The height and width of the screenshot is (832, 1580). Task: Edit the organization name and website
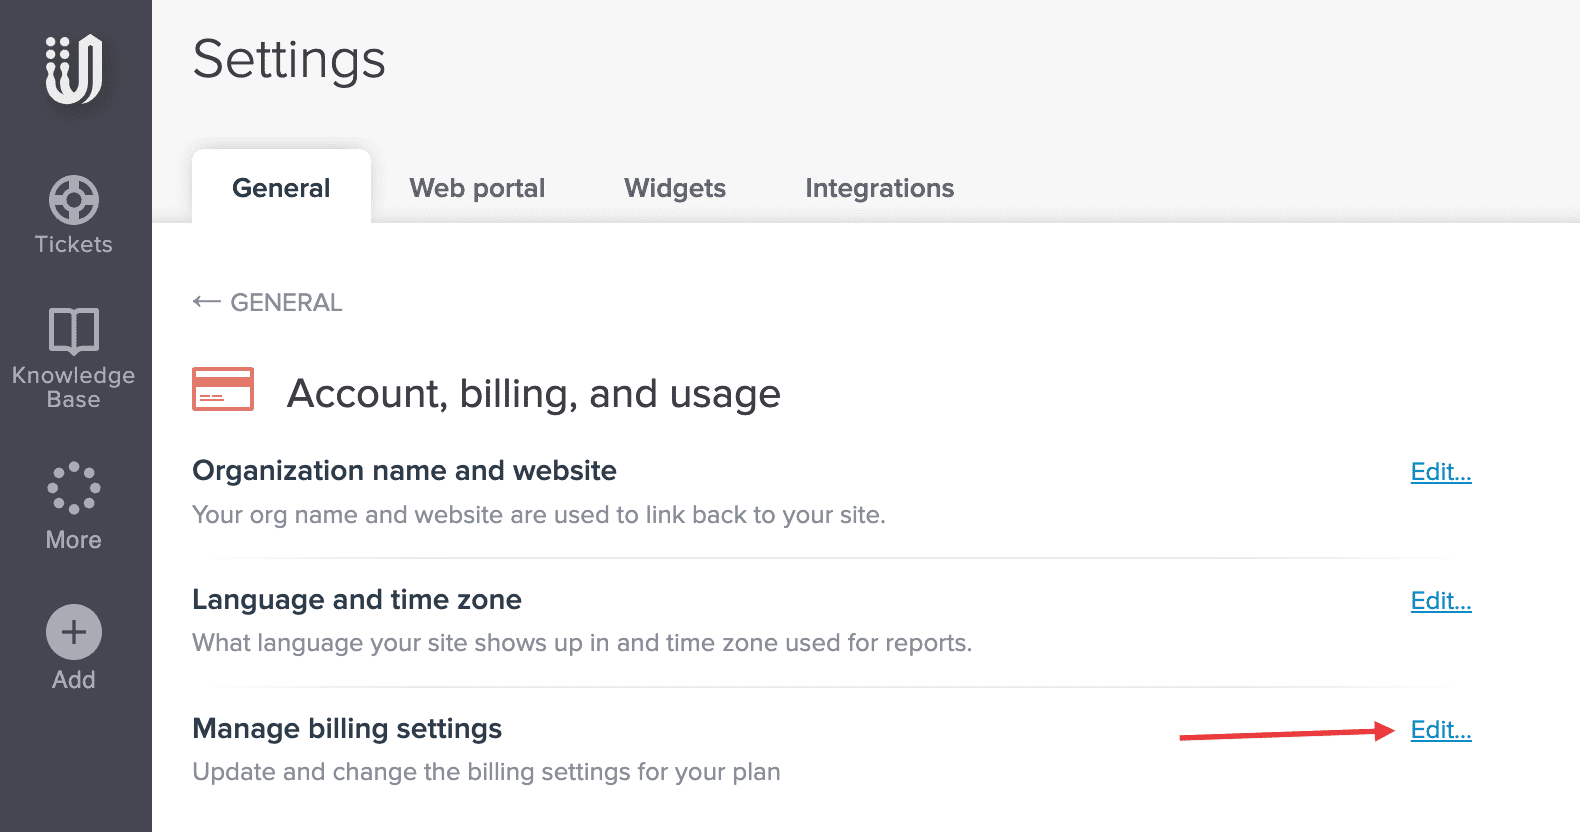click(1440, 472)
